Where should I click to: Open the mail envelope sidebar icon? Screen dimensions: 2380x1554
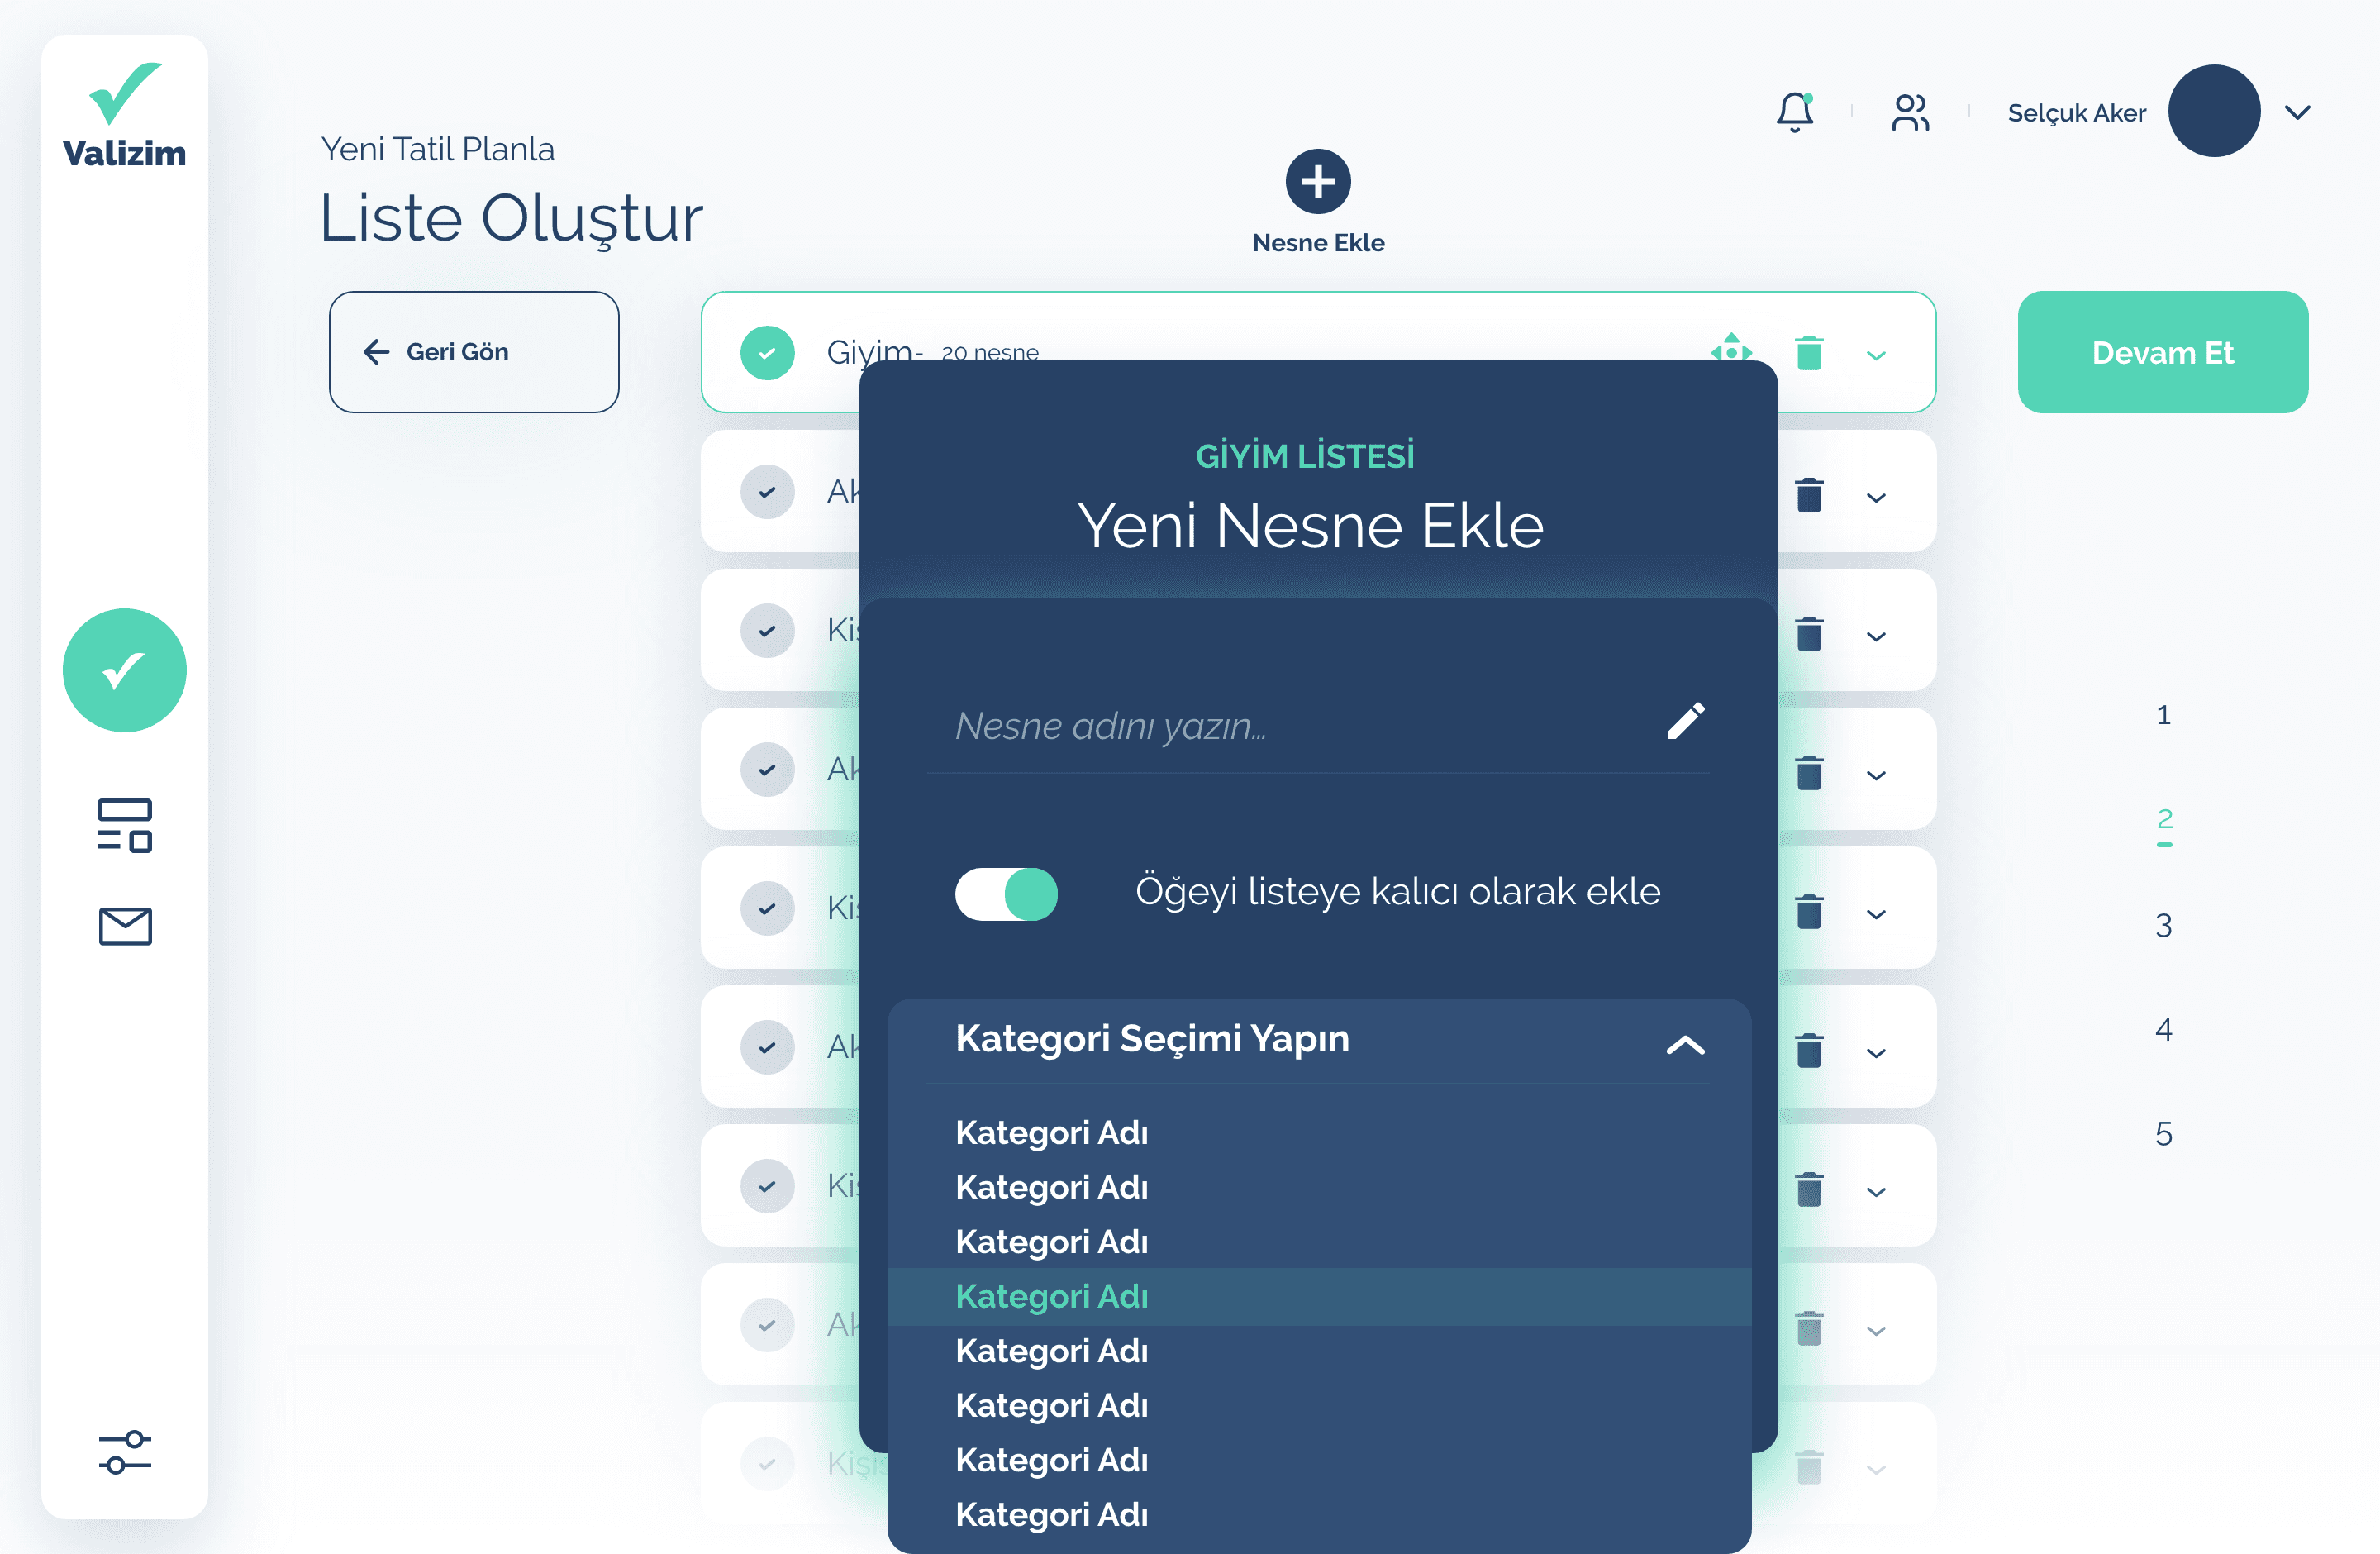pos(125,926)
